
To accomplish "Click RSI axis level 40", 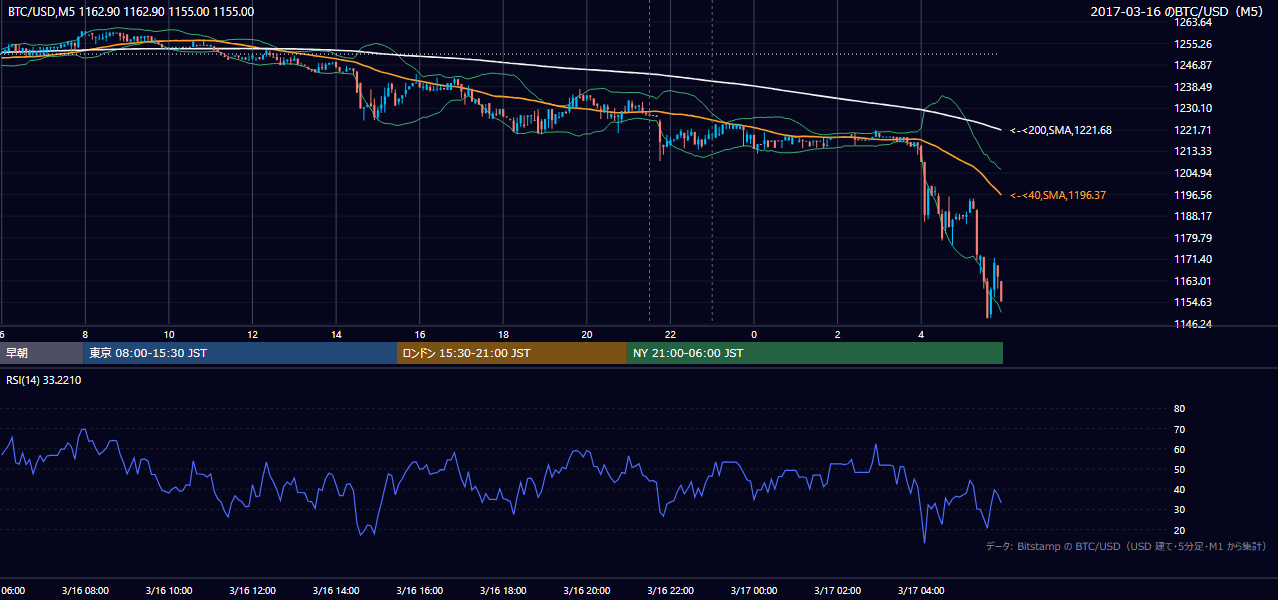I will [1179, 489].
